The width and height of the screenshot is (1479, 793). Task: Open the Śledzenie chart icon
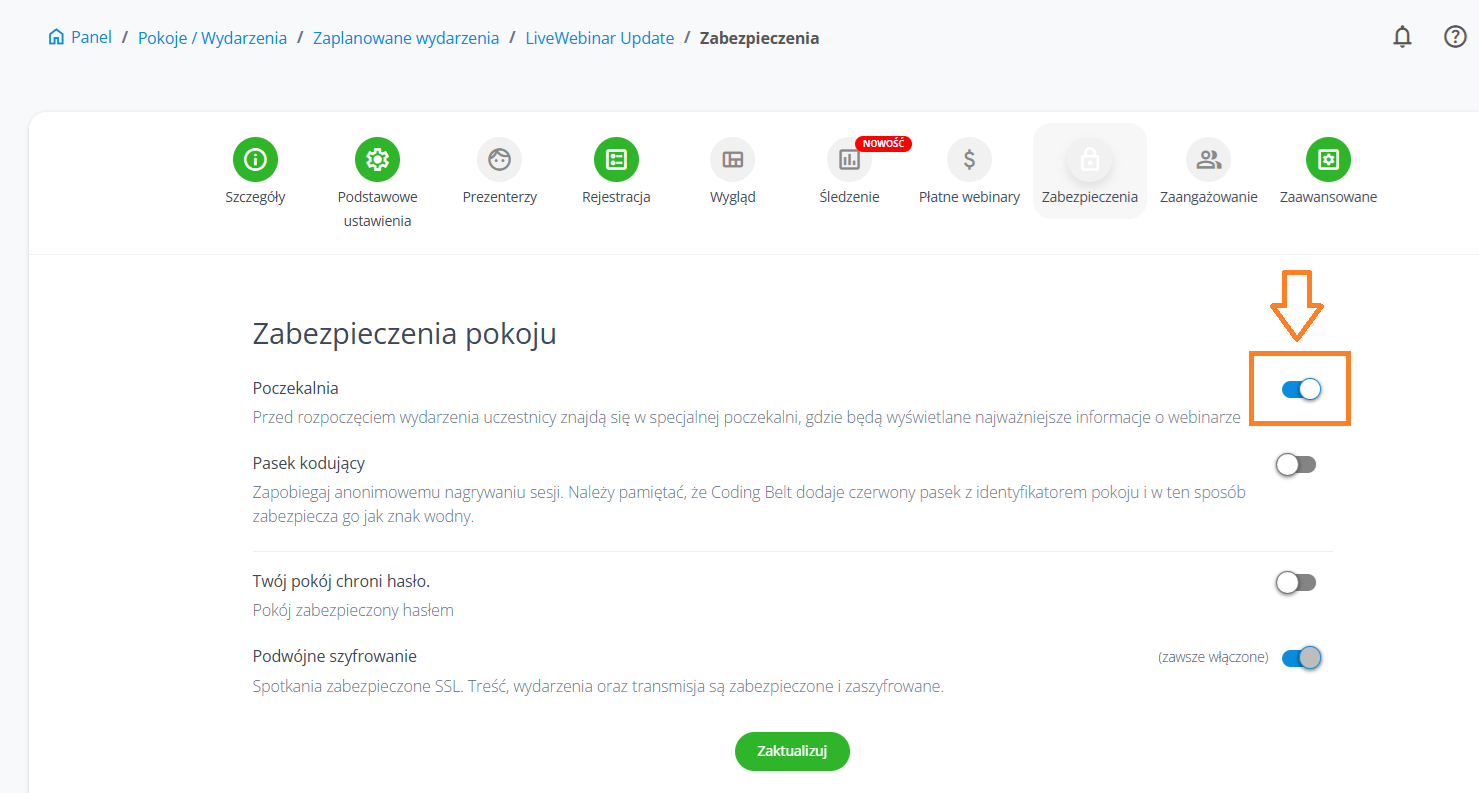click(849, 159)
